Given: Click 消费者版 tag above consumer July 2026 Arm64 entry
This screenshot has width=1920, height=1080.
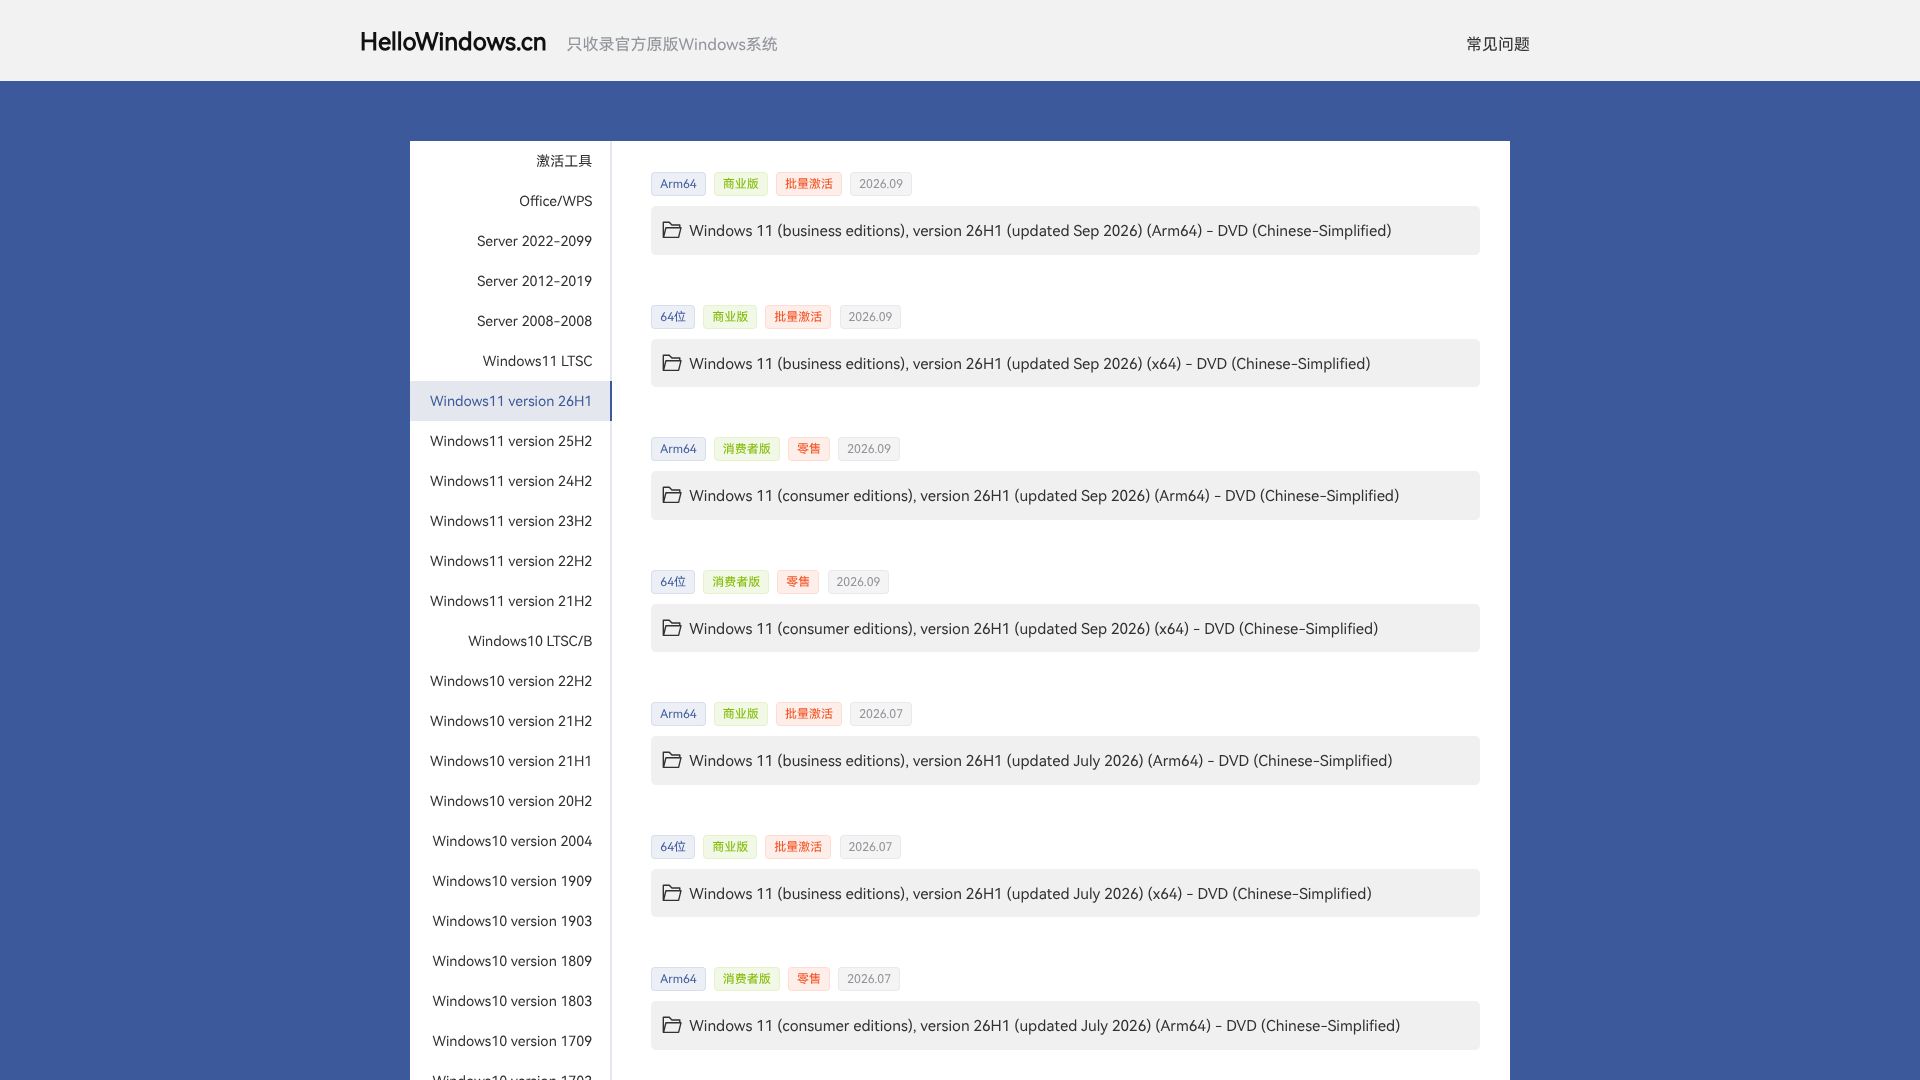Looking at the screenshot, I should coord(747,979).
